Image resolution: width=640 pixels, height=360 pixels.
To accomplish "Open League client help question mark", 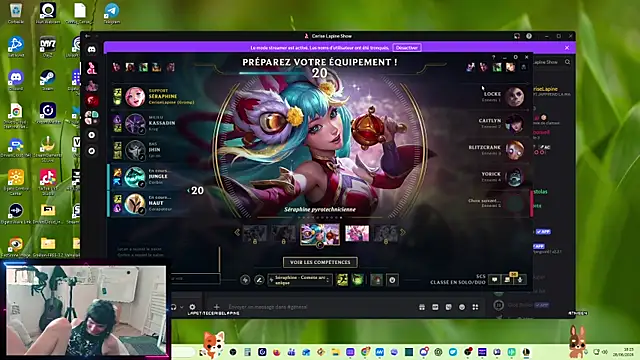I will tap(493, 57).
